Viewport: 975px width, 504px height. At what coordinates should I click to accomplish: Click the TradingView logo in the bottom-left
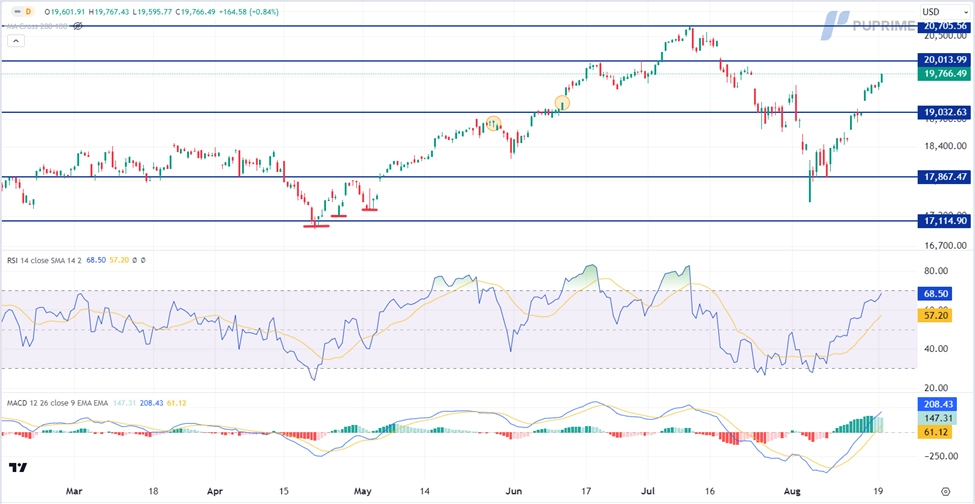point(18,468)
